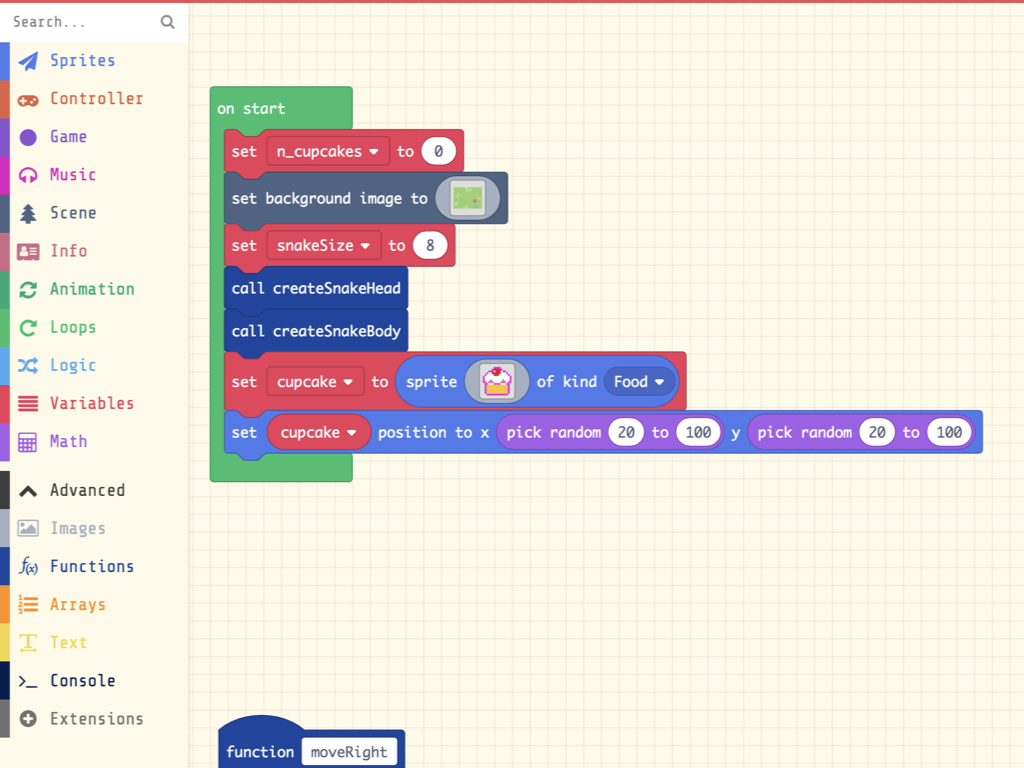
Task: Click the snakeSize value 8 field
Action: point(430,246)
